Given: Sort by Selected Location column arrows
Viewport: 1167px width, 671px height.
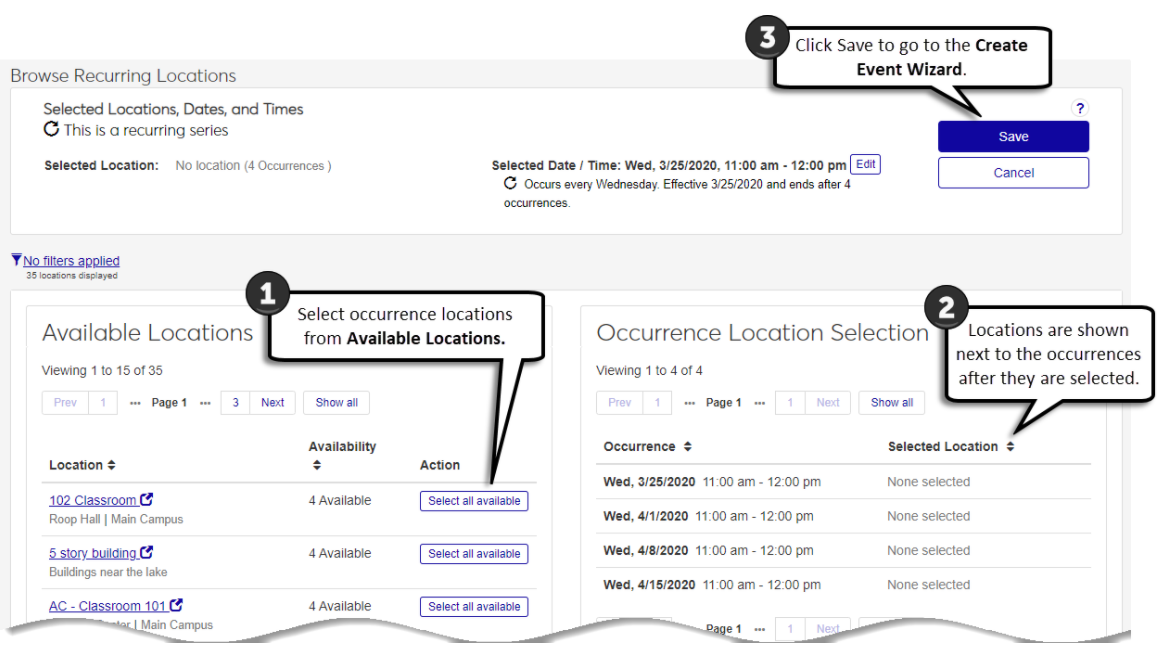Looking at the screenshot, I should click(x=1010, y=447).
